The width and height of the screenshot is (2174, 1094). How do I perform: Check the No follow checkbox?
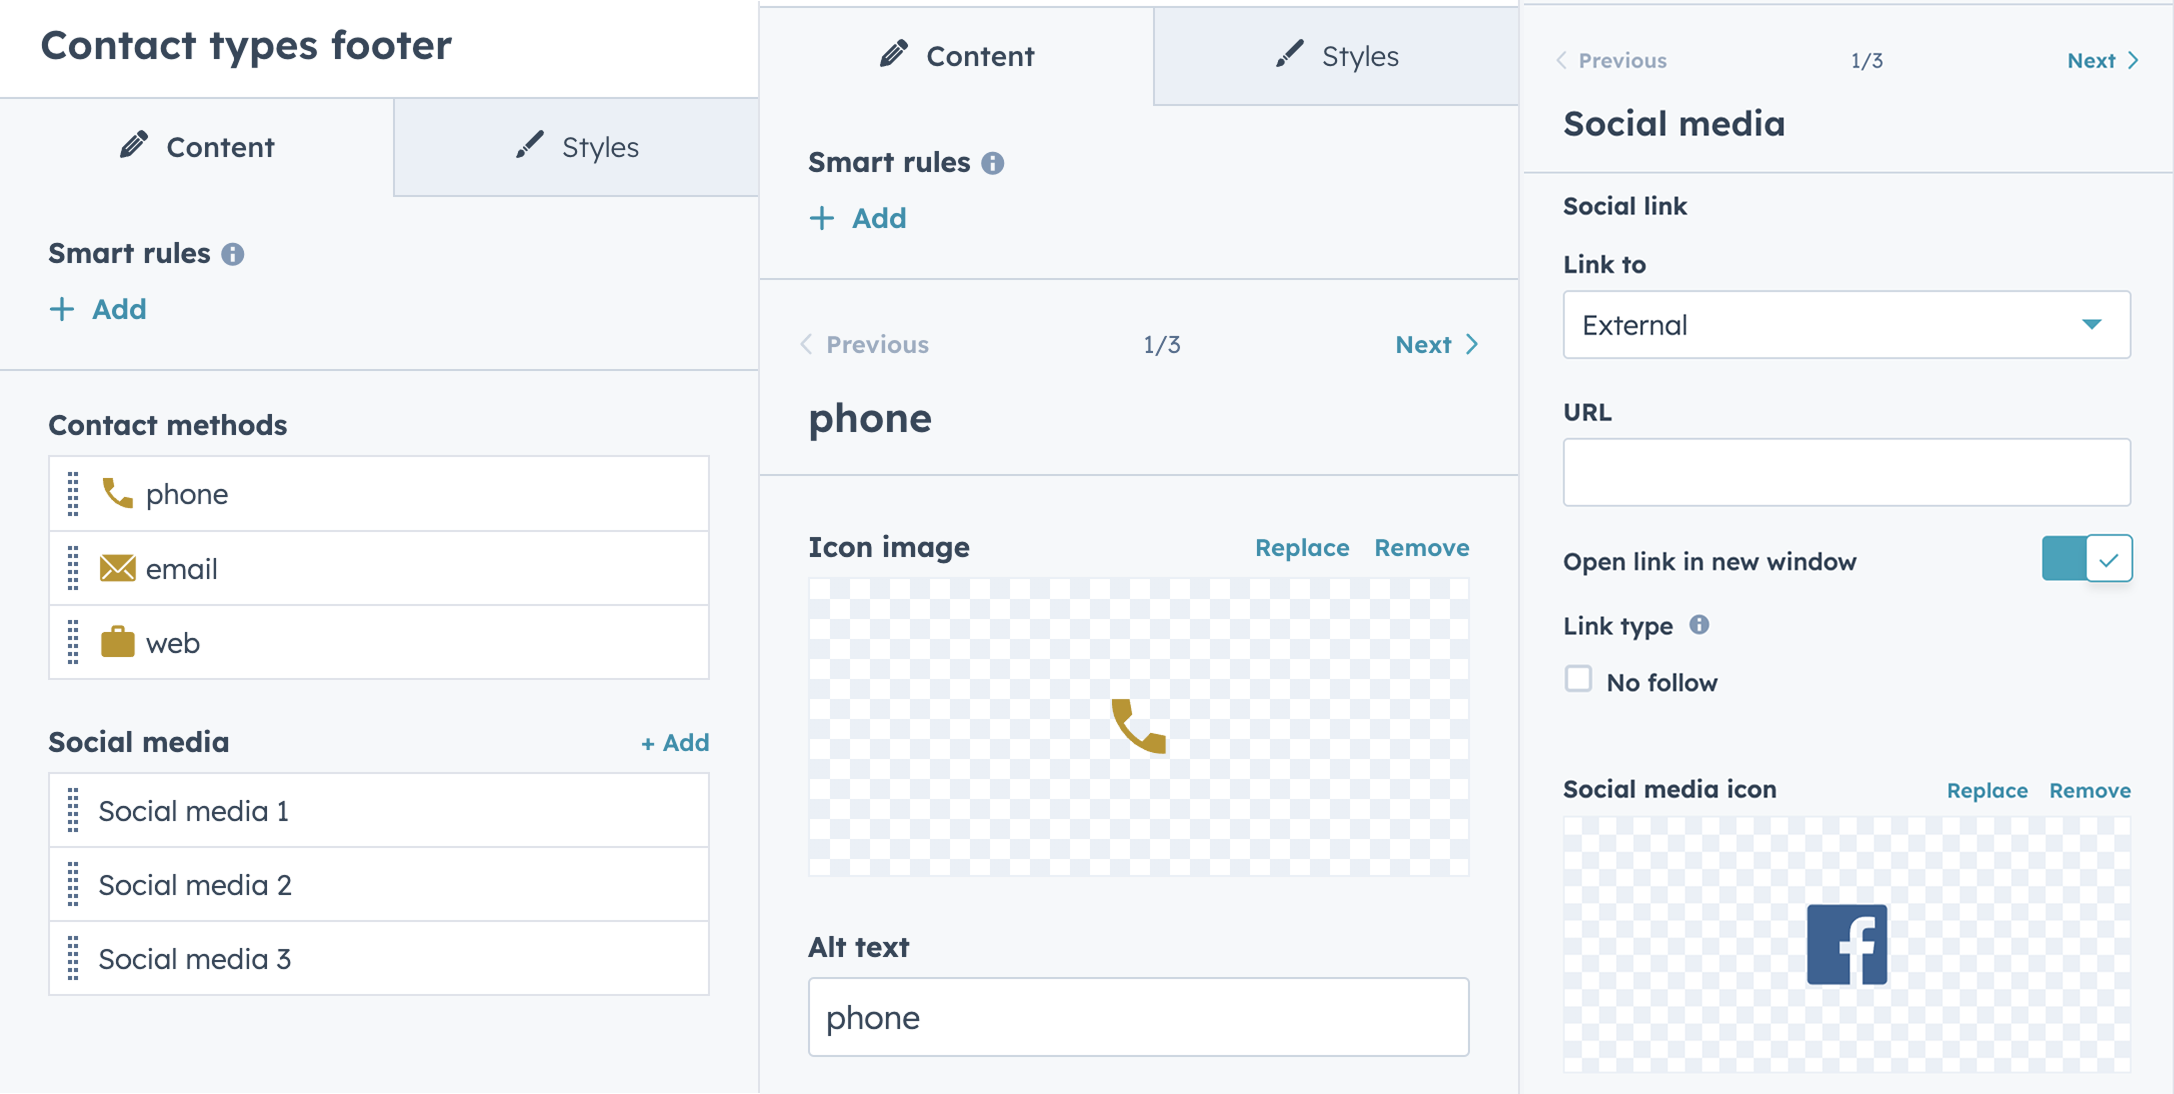point(1578,679)
